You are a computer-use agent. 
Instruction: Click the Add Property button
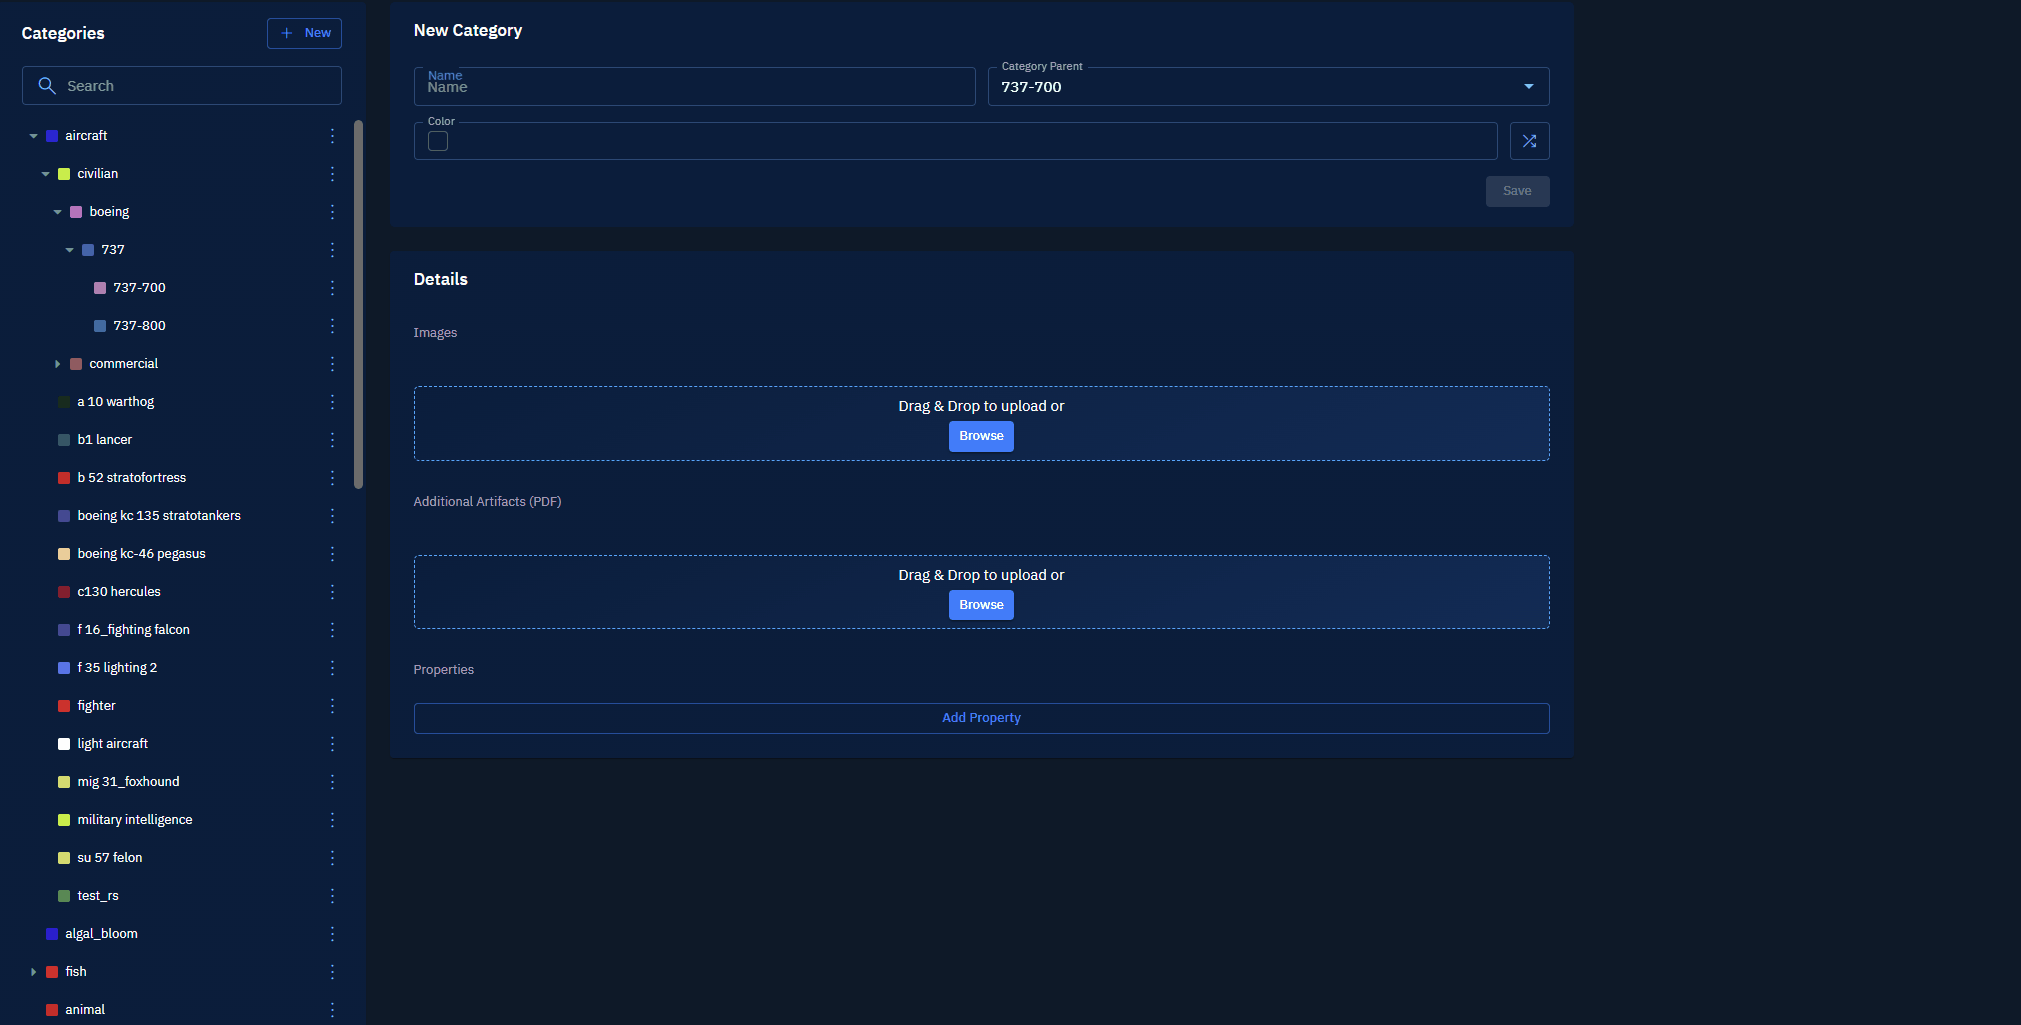coord(981,718)
